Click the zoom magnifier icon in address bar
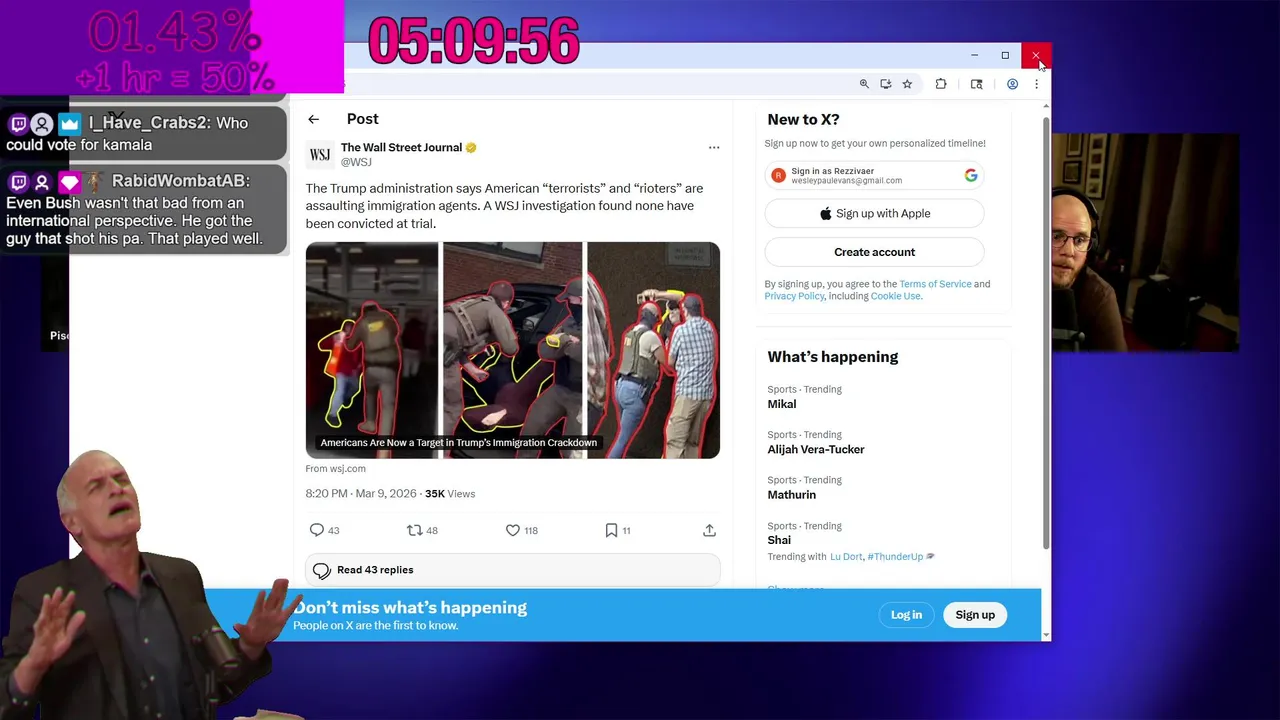Screen dimensions: 1280x720 point(864,84)
